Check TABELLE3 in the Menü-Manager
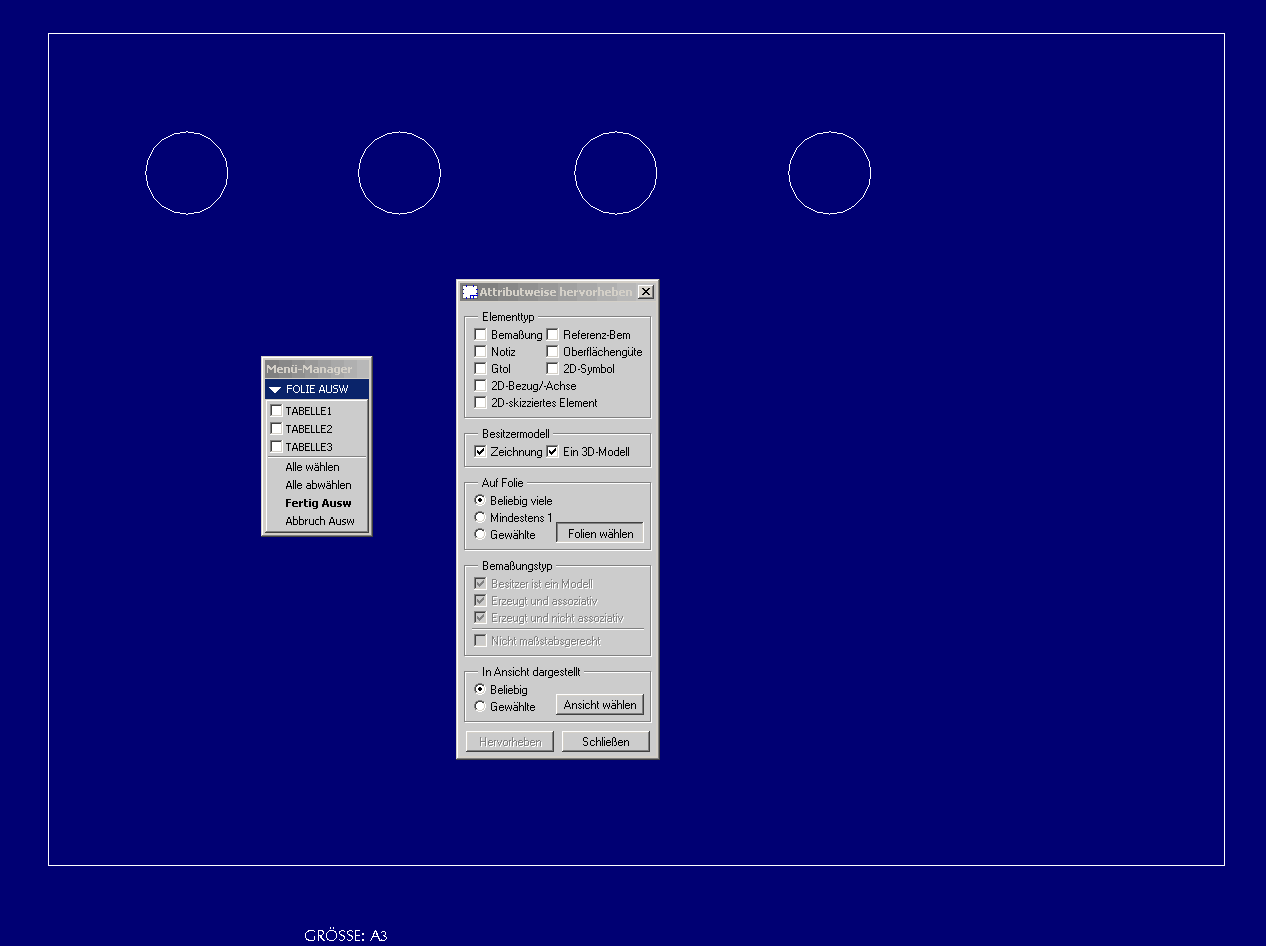Image resolution: width=1266 pixels, height=946 pixels. tap(276, 447)
